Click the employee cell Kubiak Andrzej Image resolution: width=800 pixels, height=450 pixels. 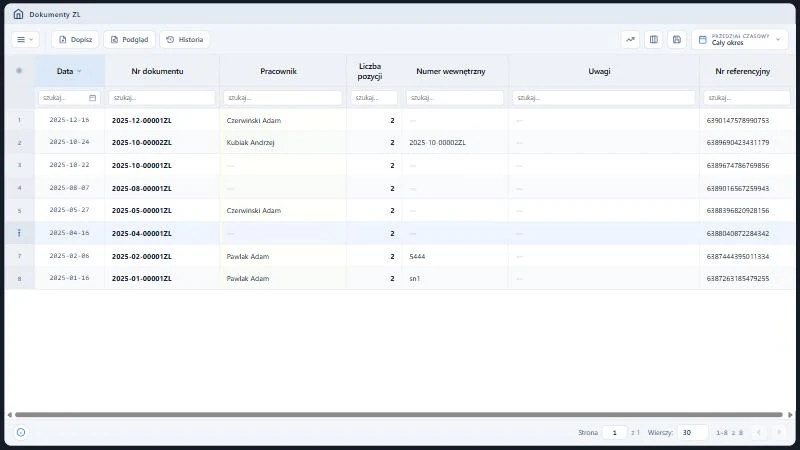(251, 142)
